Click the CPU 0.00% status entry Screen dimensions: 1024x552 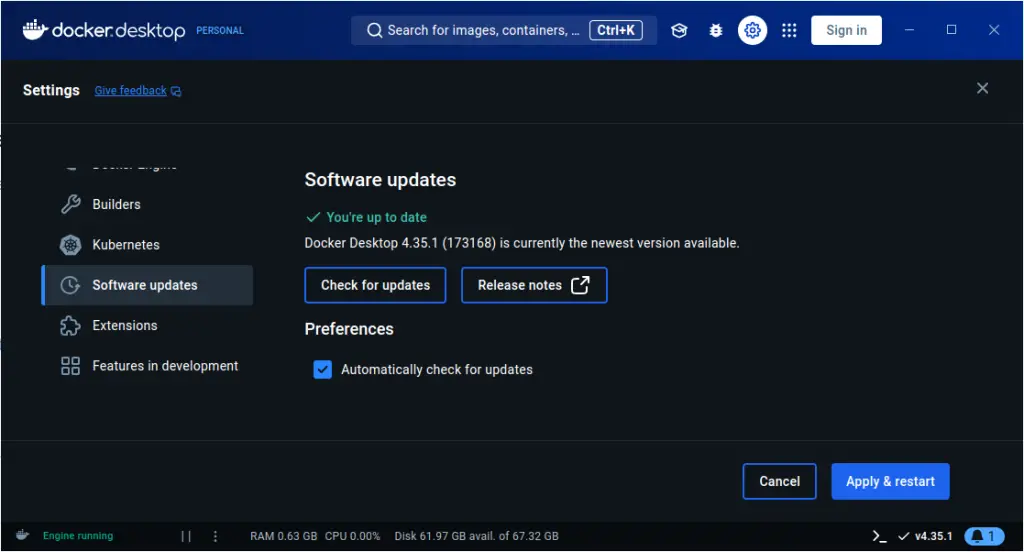click(x=353, y=536)
